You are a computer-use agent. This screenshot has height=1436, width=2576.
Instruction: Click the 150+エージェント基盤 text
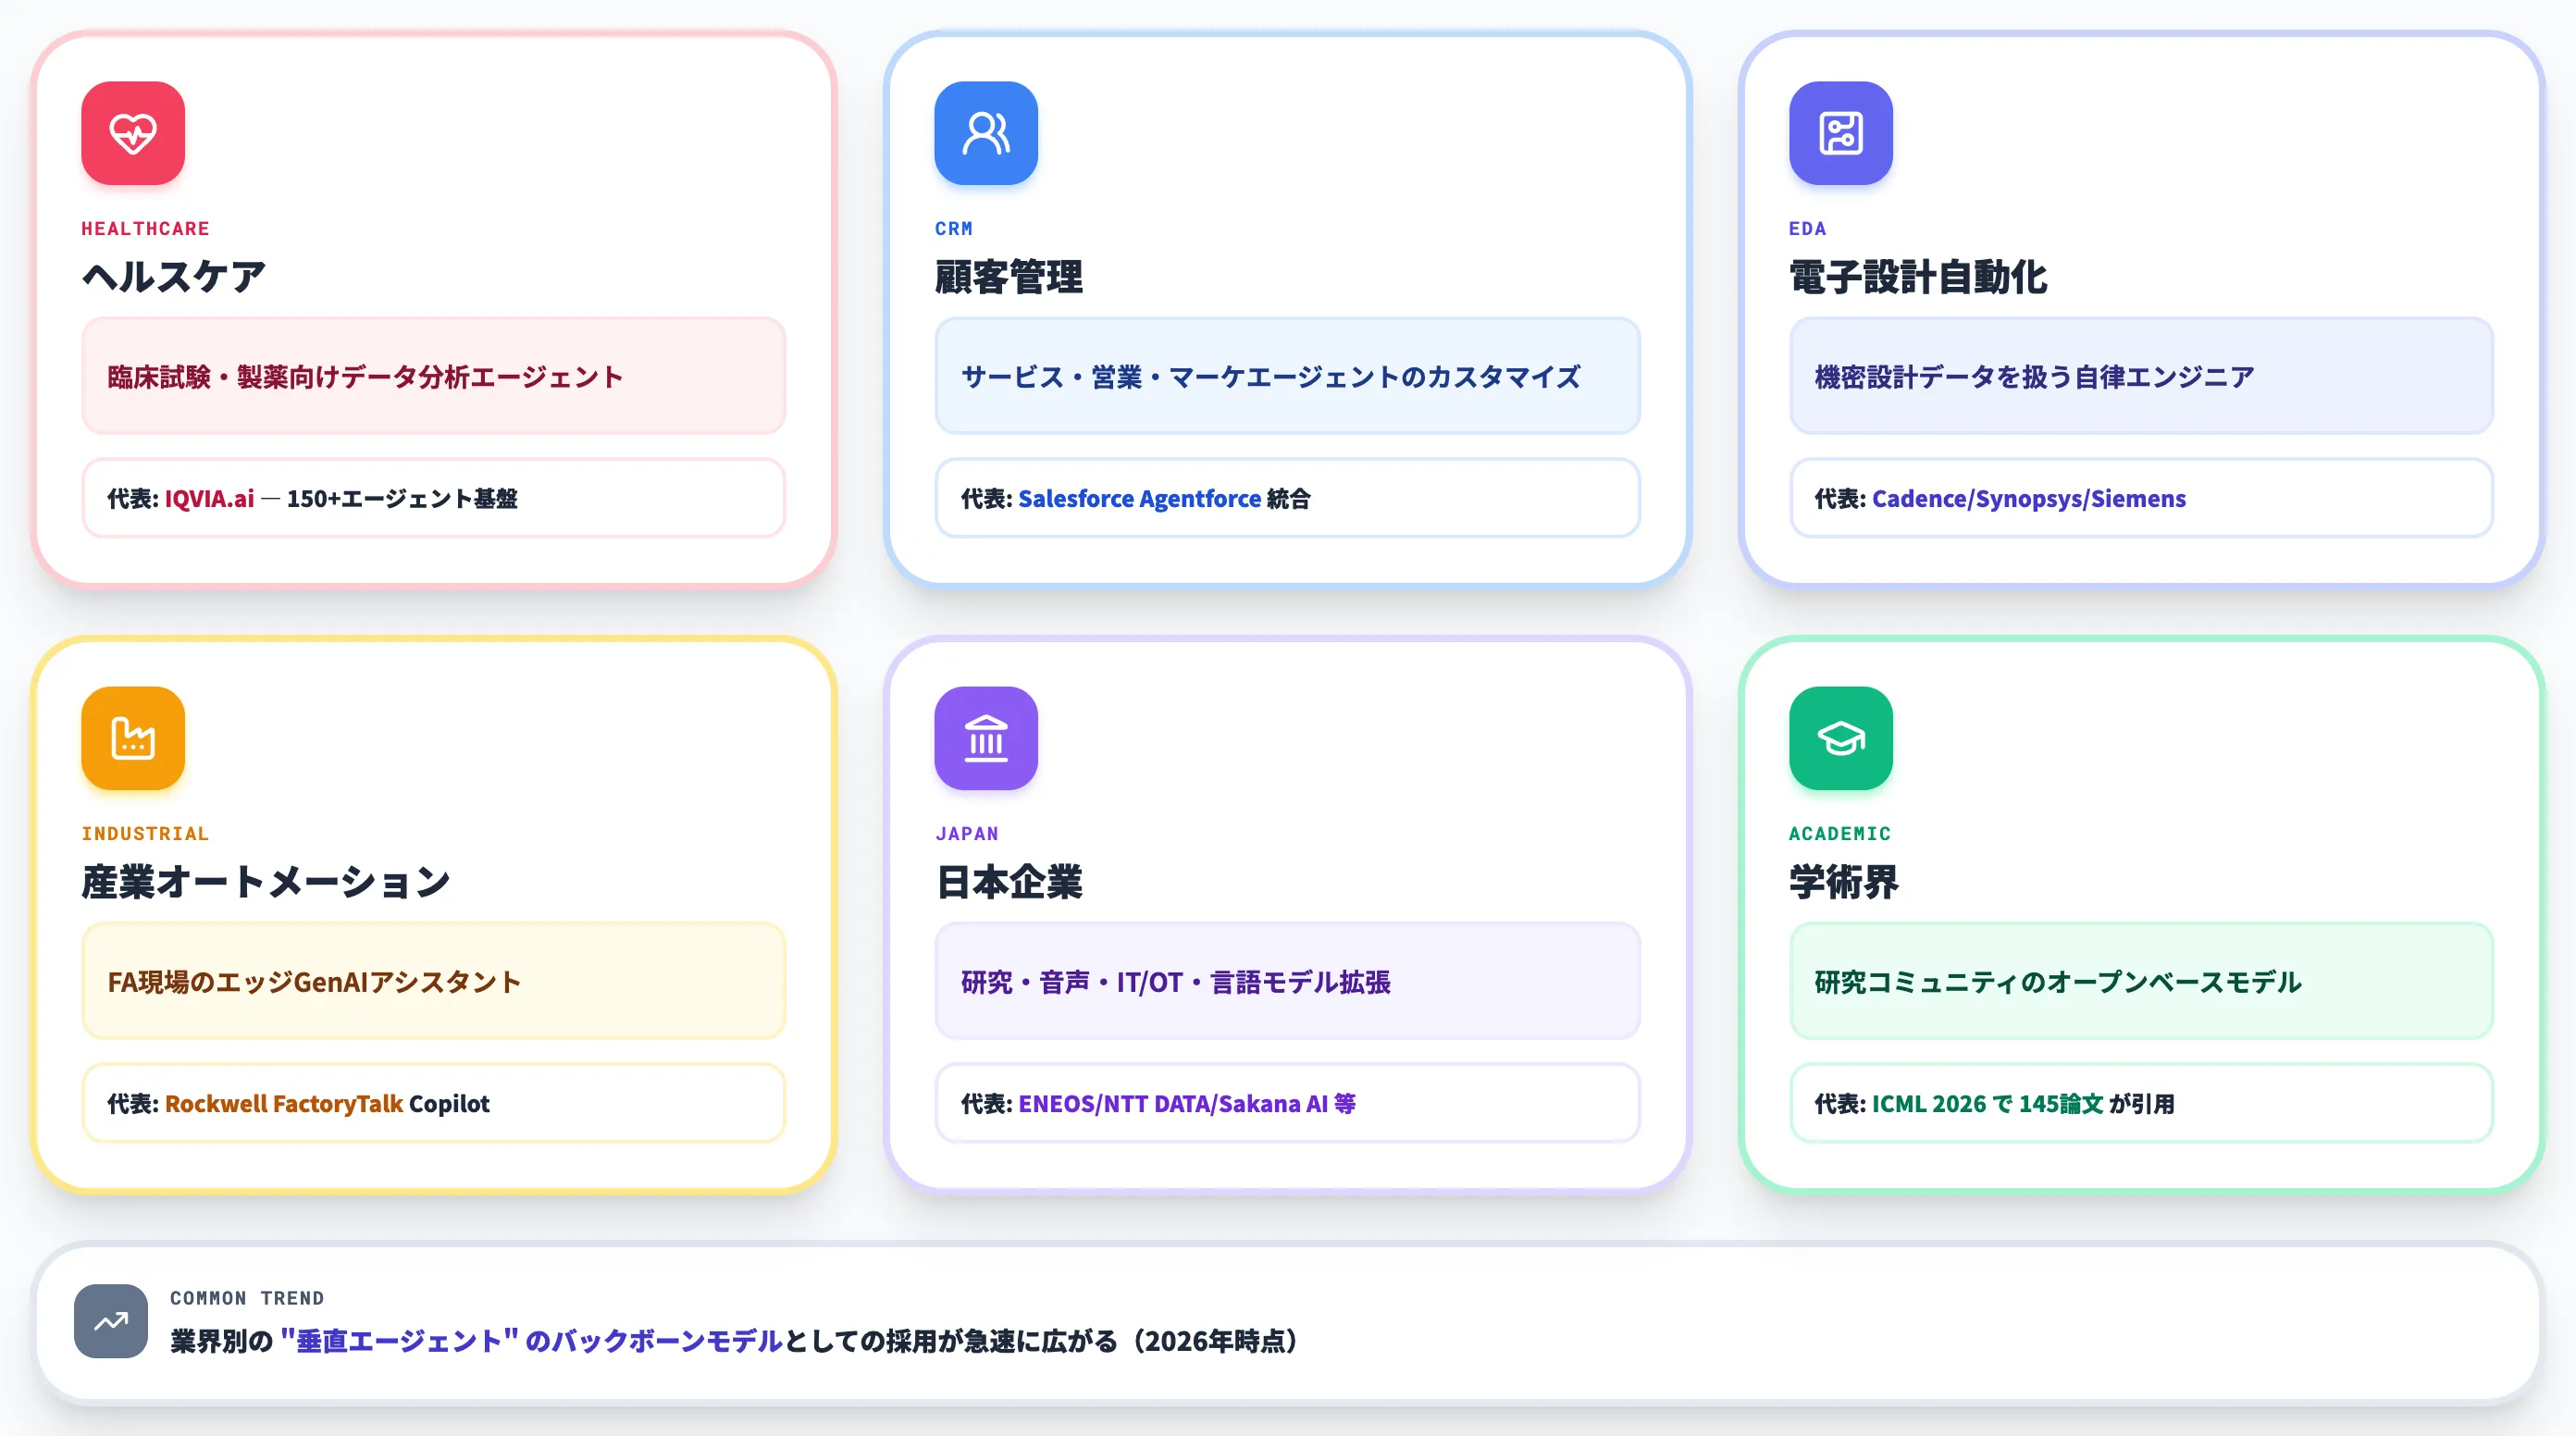pyautogui.click(x=402, y=498)
